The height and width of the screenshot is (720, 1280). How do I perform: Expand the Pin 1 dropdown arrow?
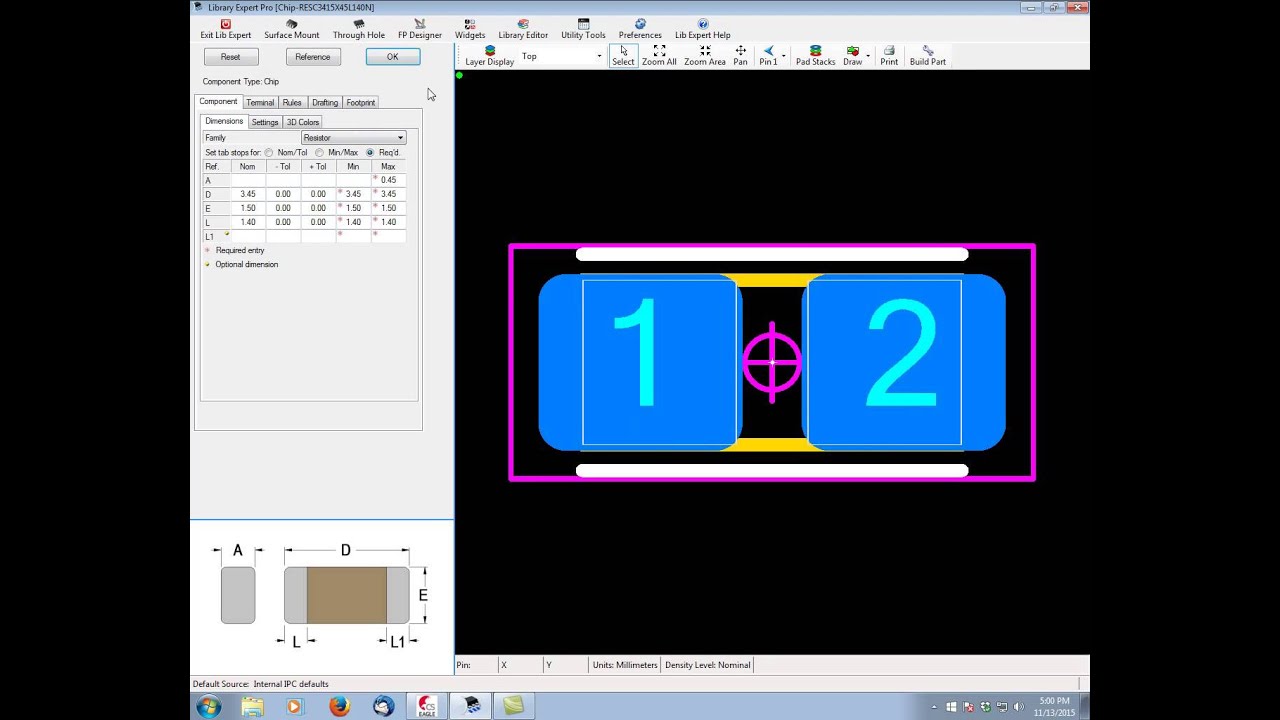point(783,55)
